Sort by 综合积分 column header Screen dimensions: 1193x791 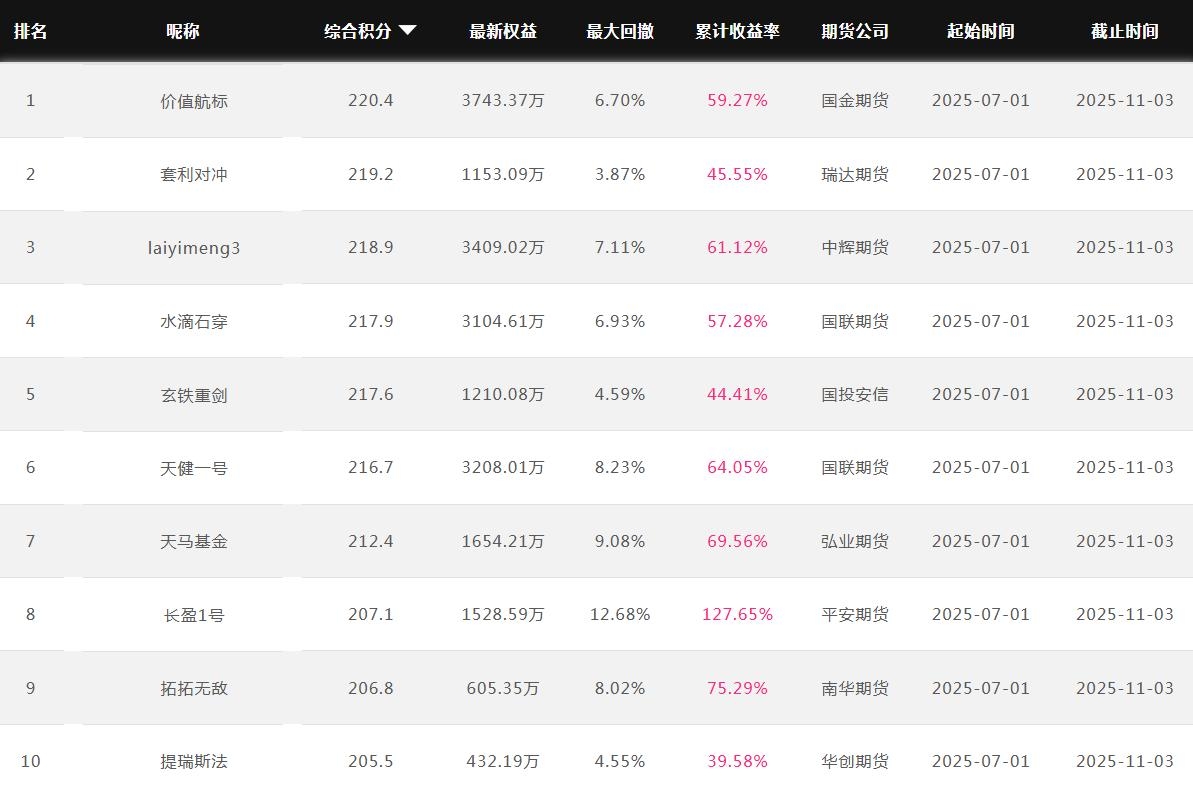[358, 31]
